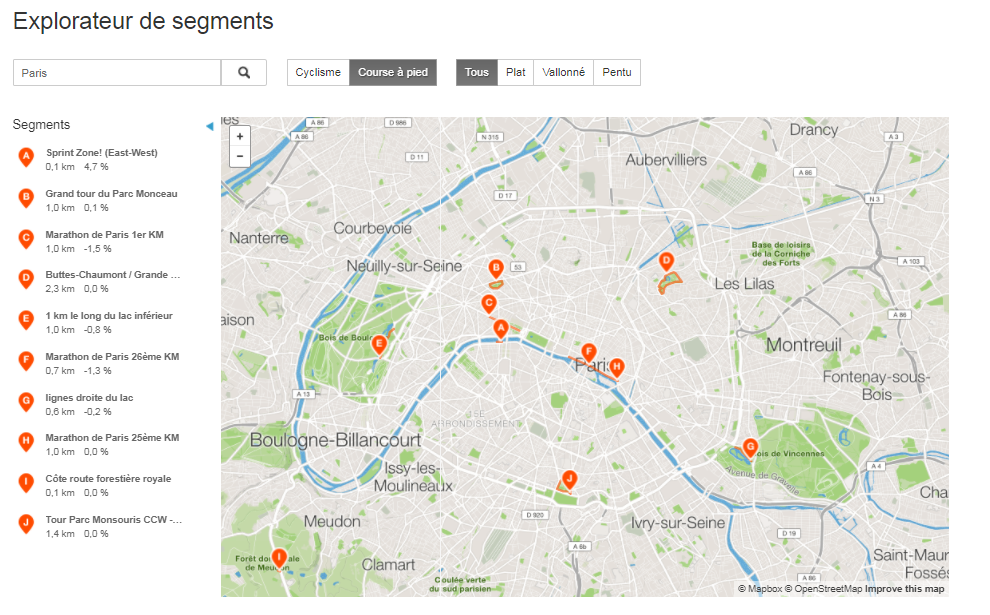Click map pin E in Bois de Boulogne
The height and width of the screenshot is (615, 990).
point(379,345)
